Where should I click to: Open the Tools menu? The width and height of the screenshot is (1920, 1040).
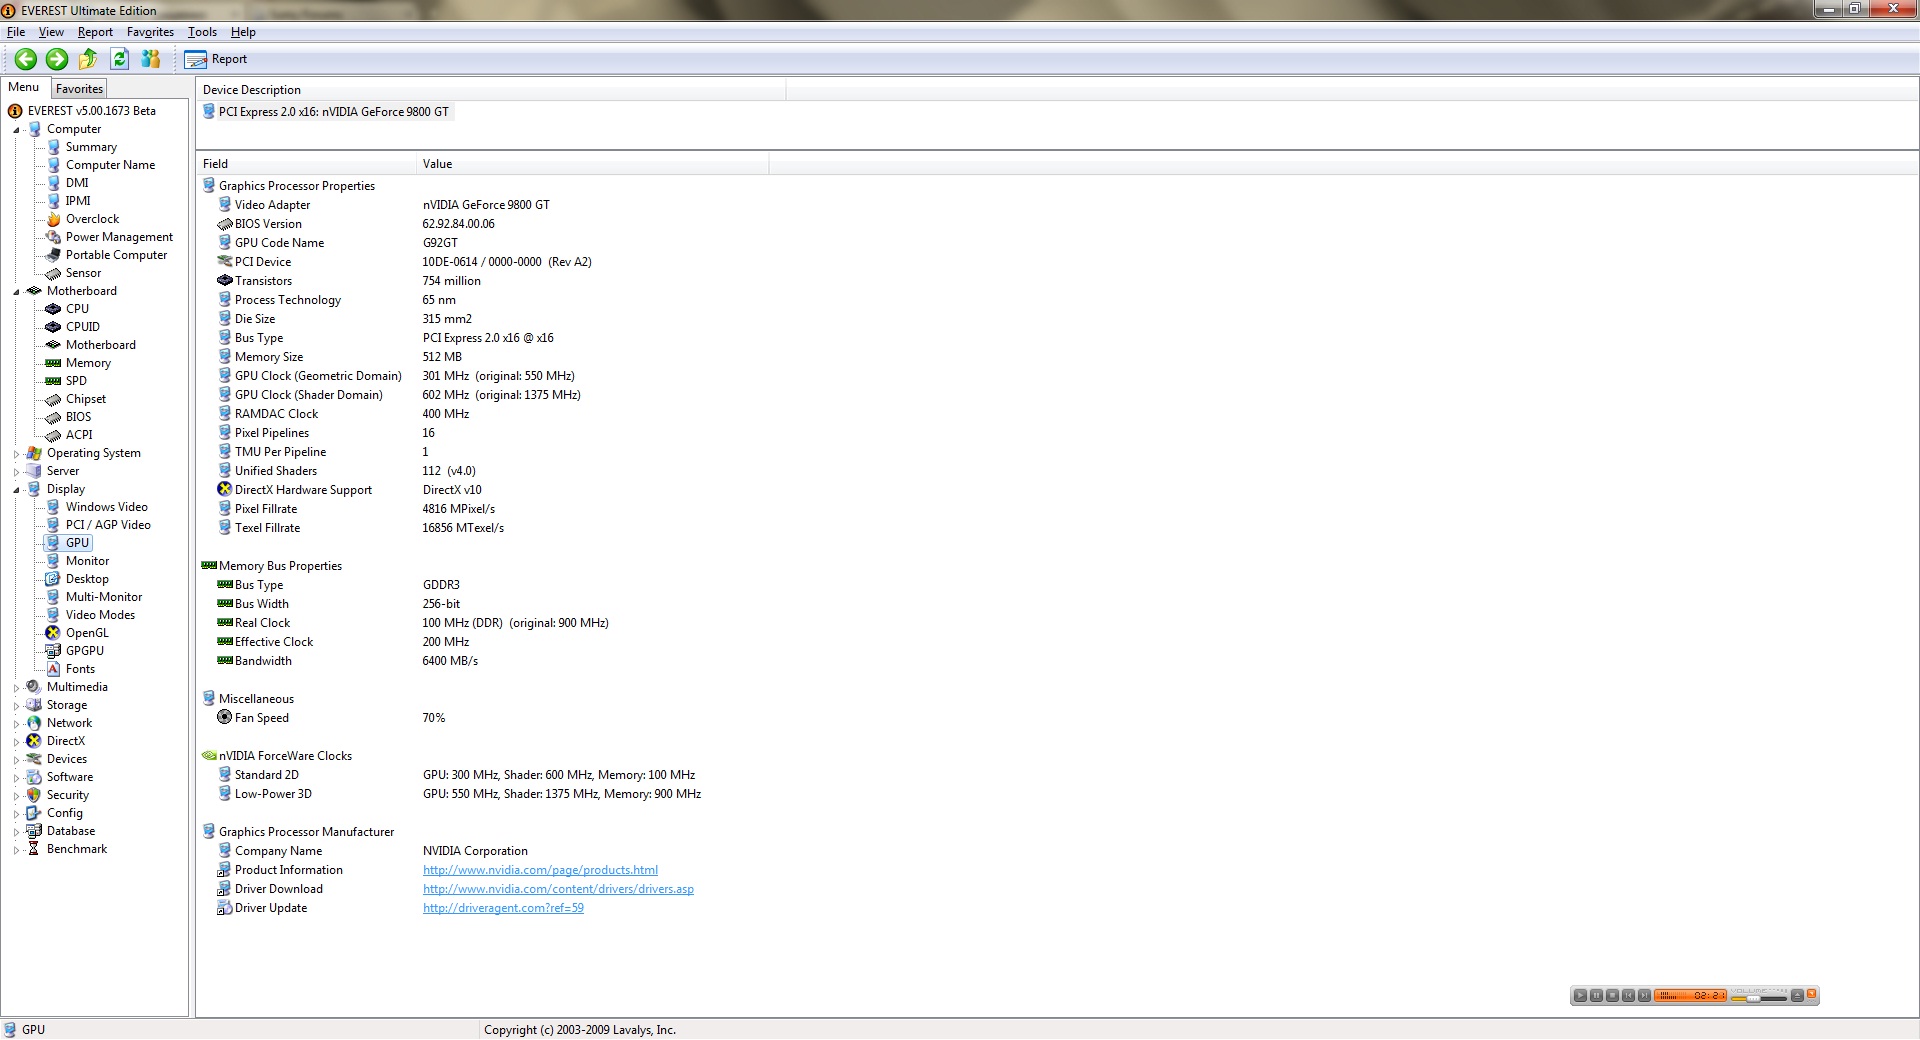click(x=202, y=32)
